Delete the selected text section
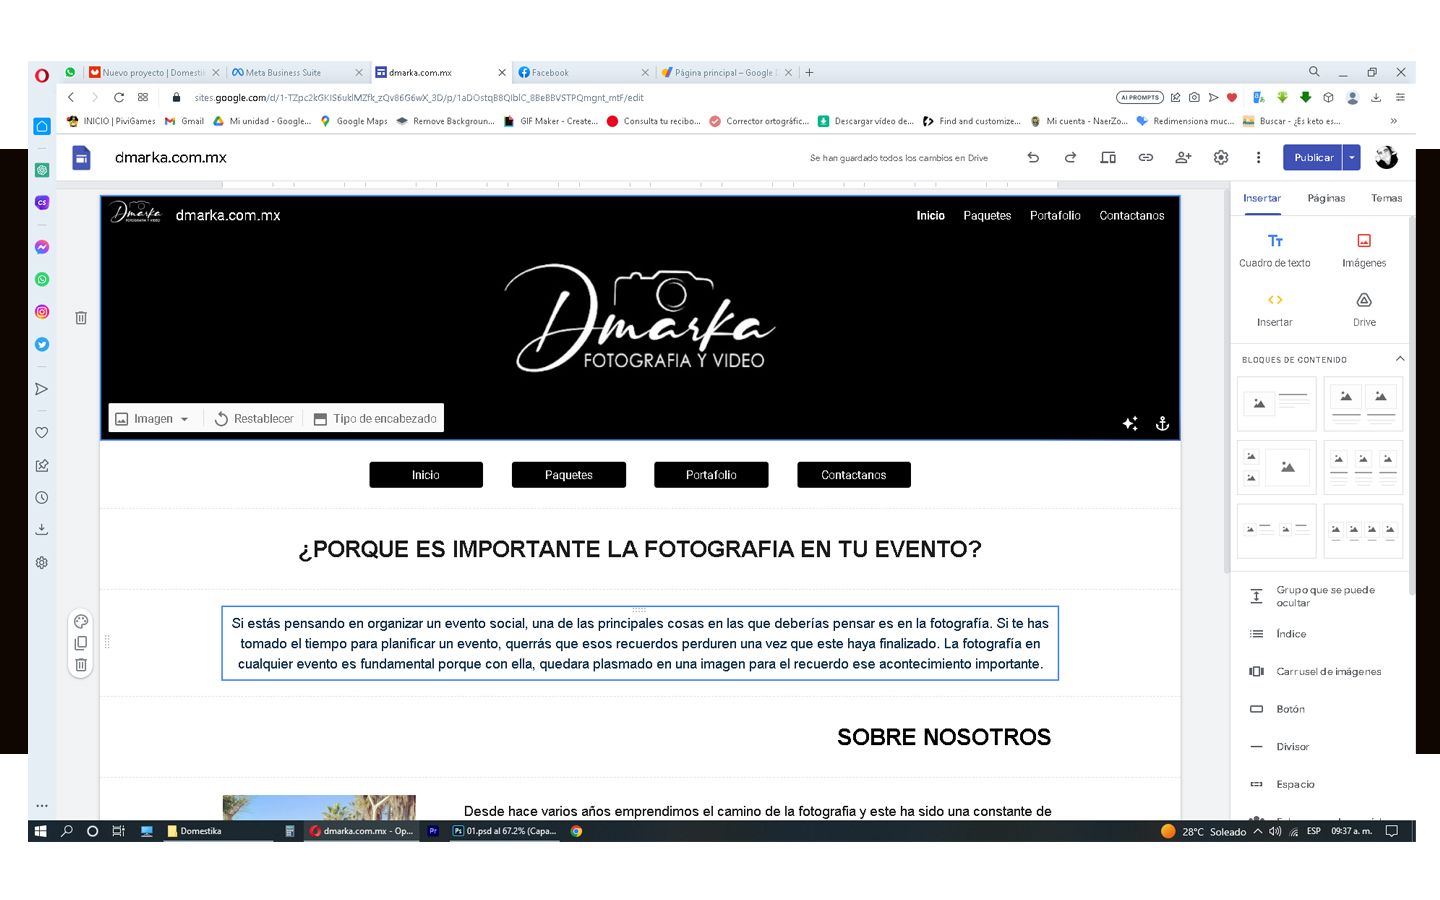 tap(81, 665)
